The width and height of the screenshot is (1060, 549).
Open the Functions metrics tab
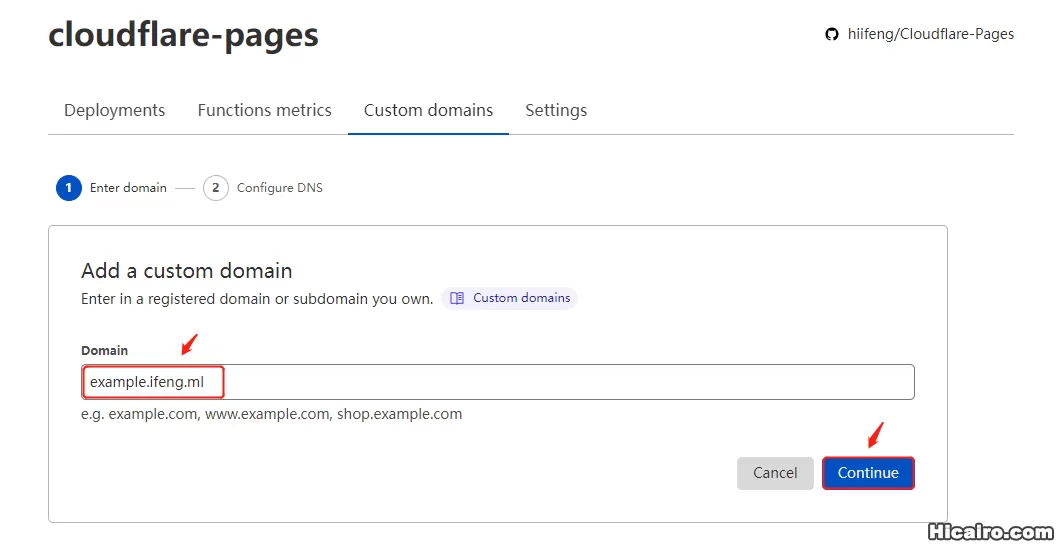coord(264,110)
